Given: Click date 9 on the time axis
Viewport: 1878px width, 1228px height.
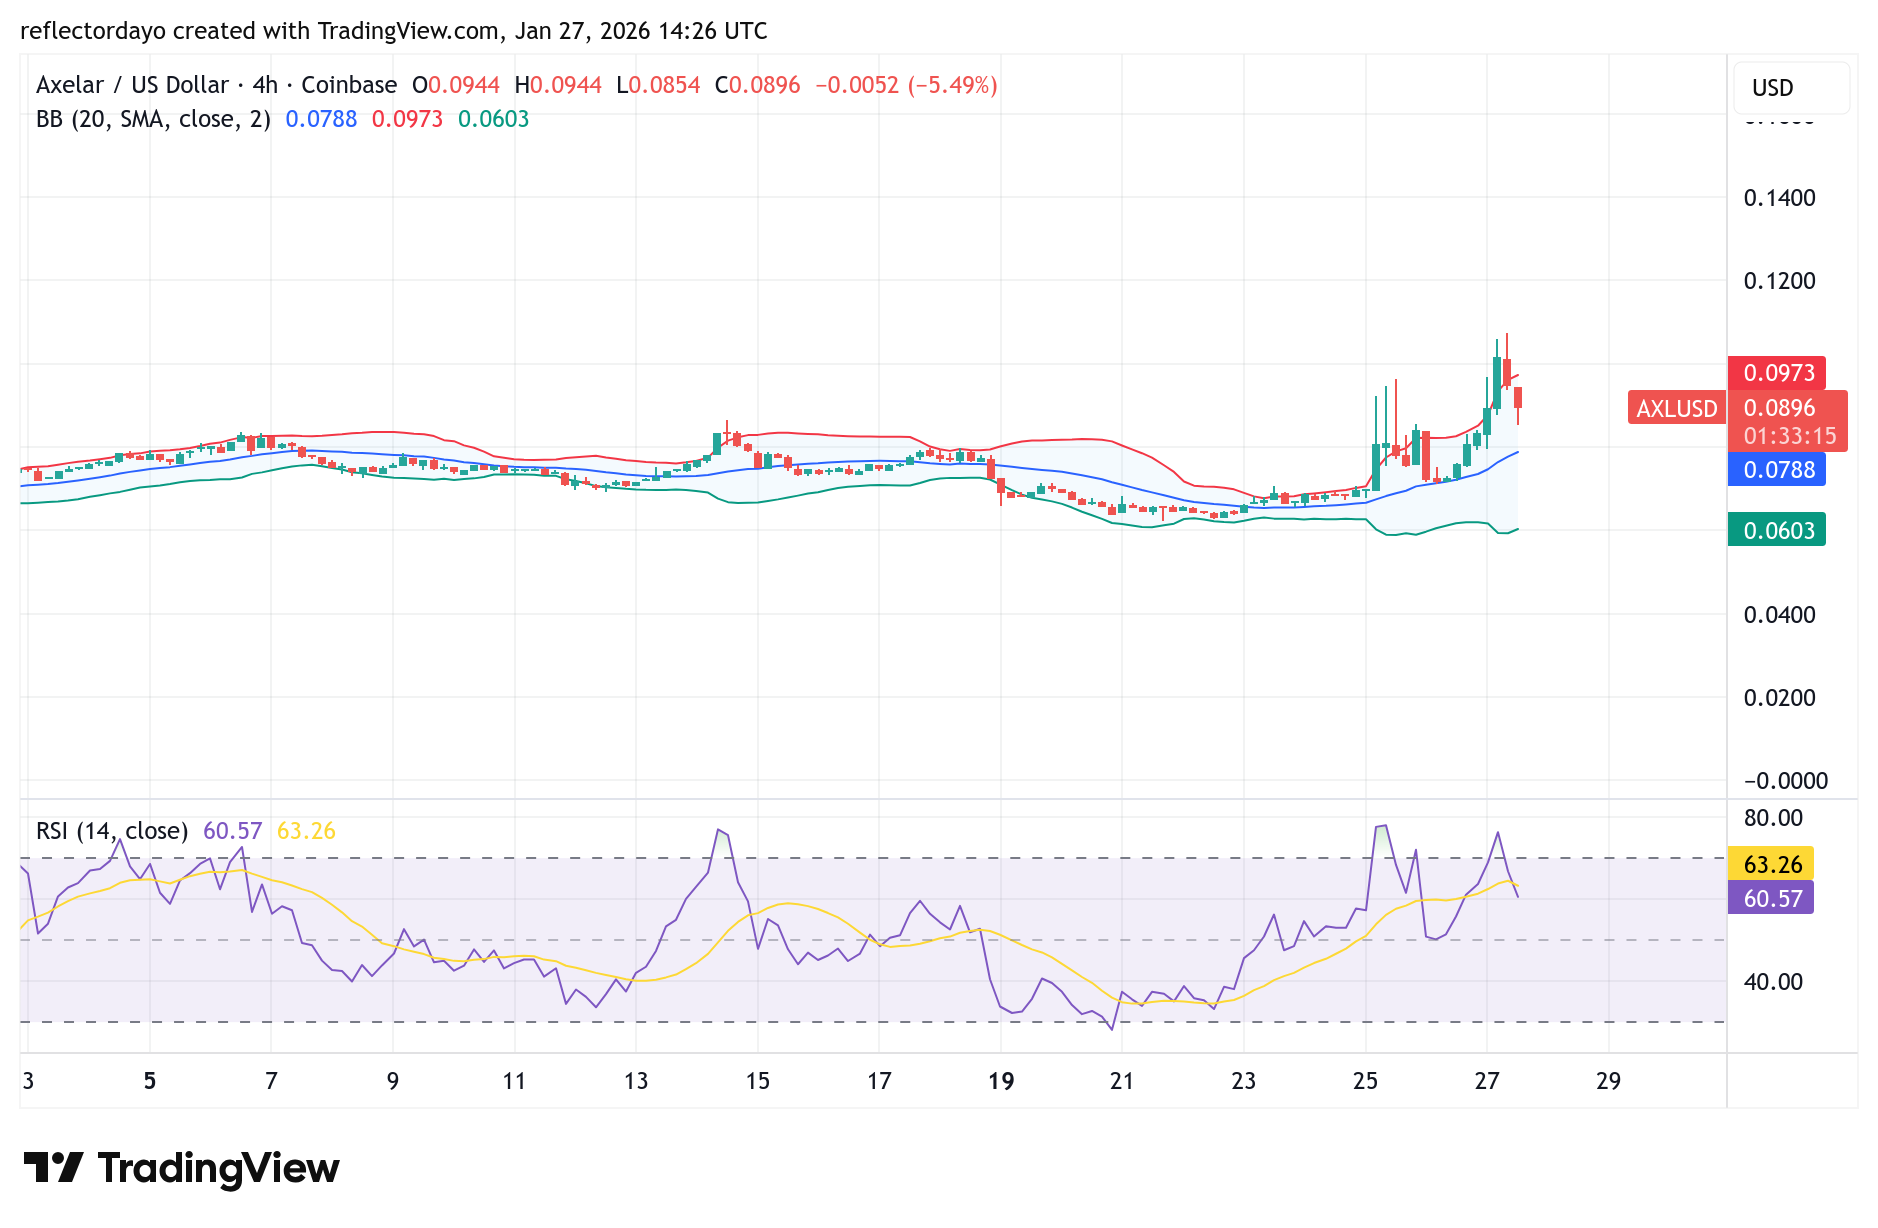Looking at the screenshot, I should 393,1081.
